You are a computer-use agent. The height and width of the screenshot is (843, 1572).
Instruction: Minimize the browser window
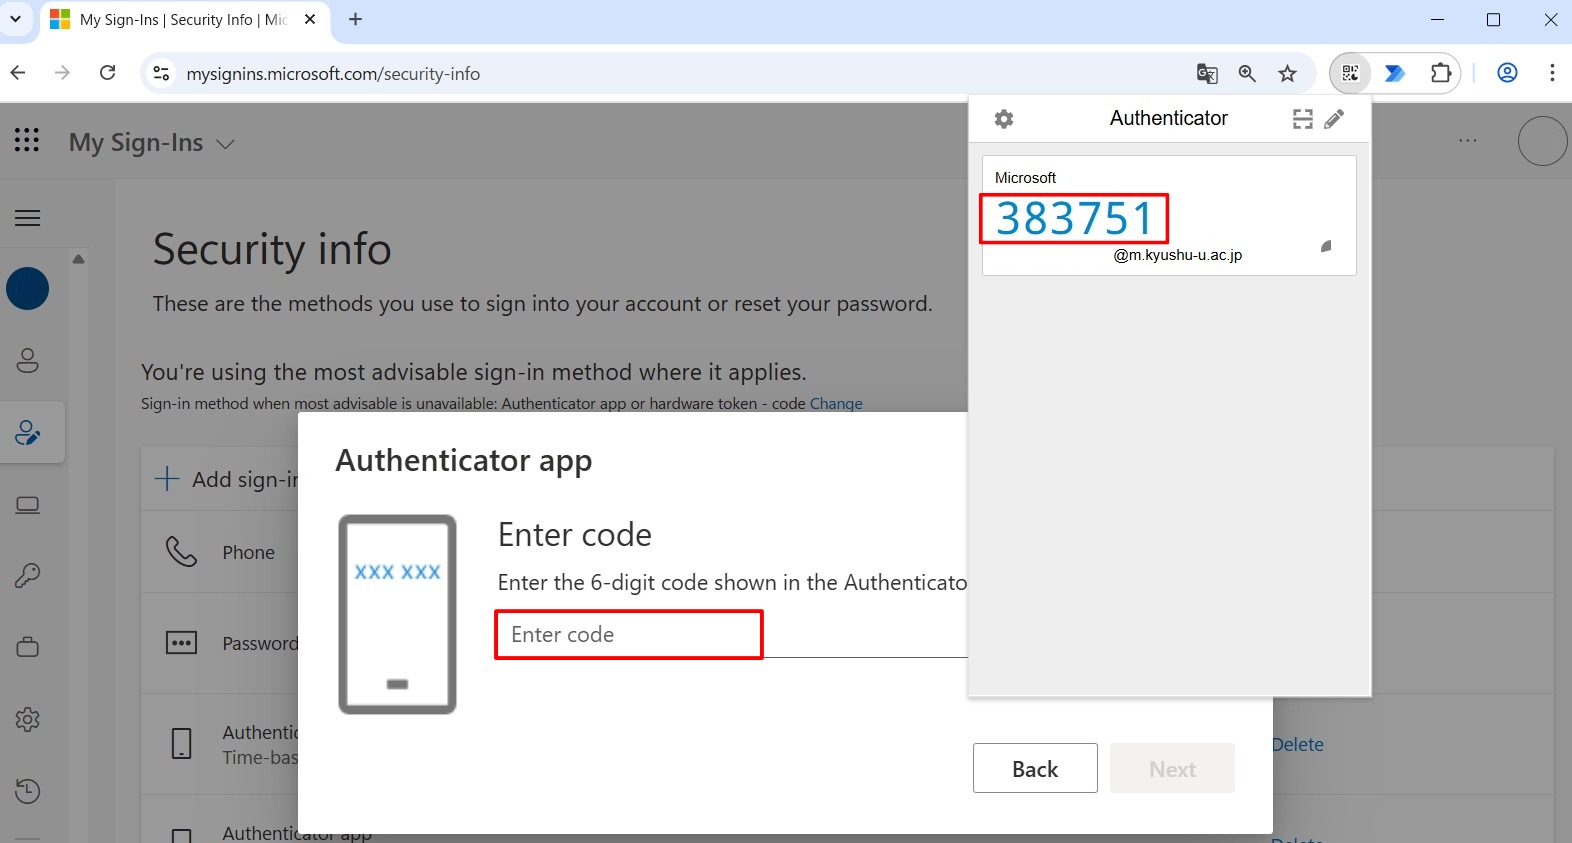tap(1437, 19)
